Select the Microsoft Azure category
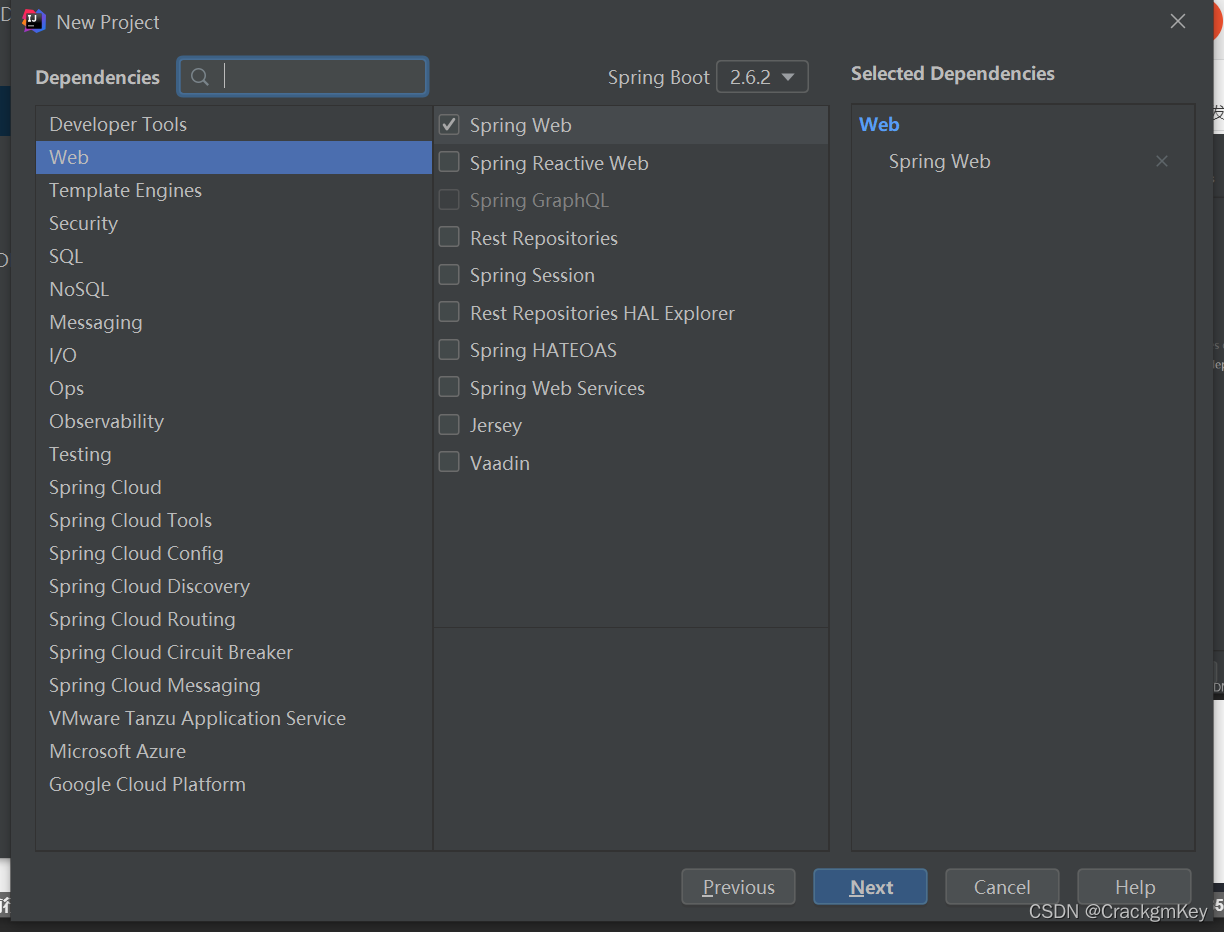The width and height of the screenshot is (1224, 932). (234, 751)
